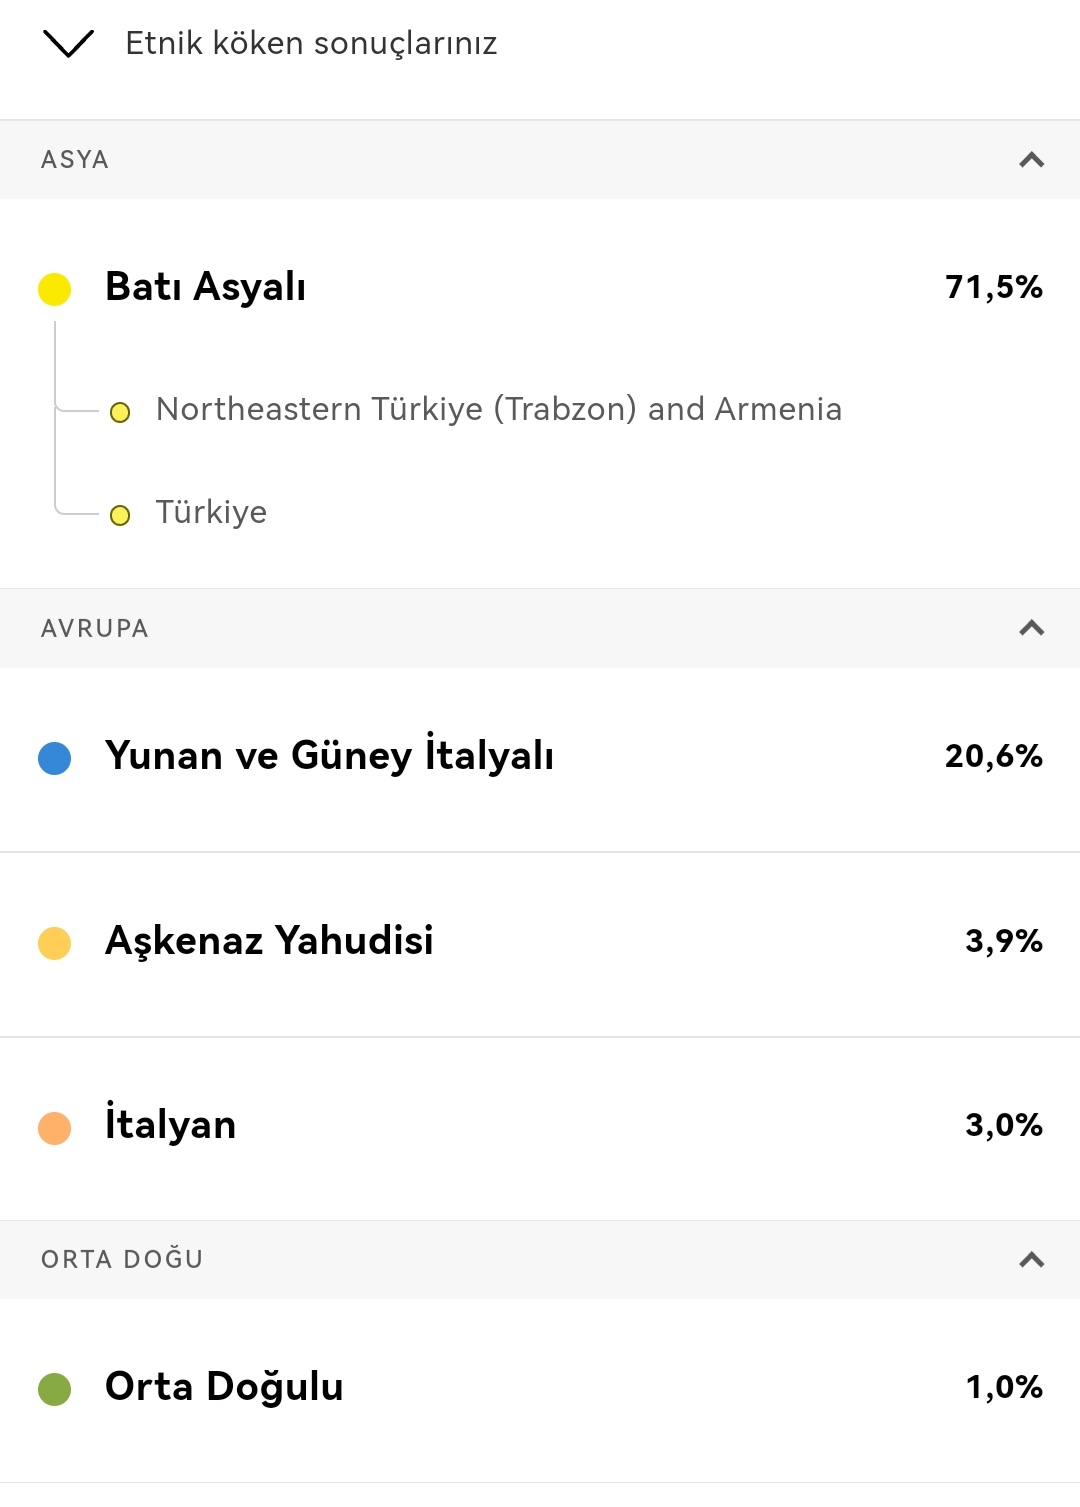
Task: Open the İtalyan ethnicity entry
Action: (171, 1125)
